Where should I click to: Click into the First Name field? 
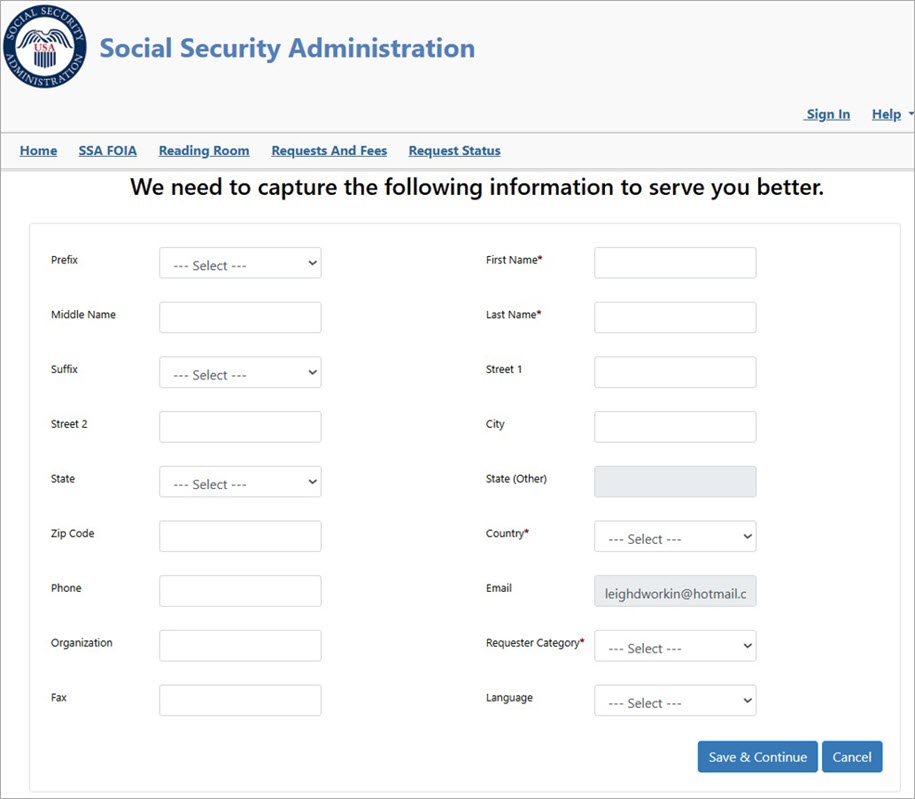coord(674,262)
